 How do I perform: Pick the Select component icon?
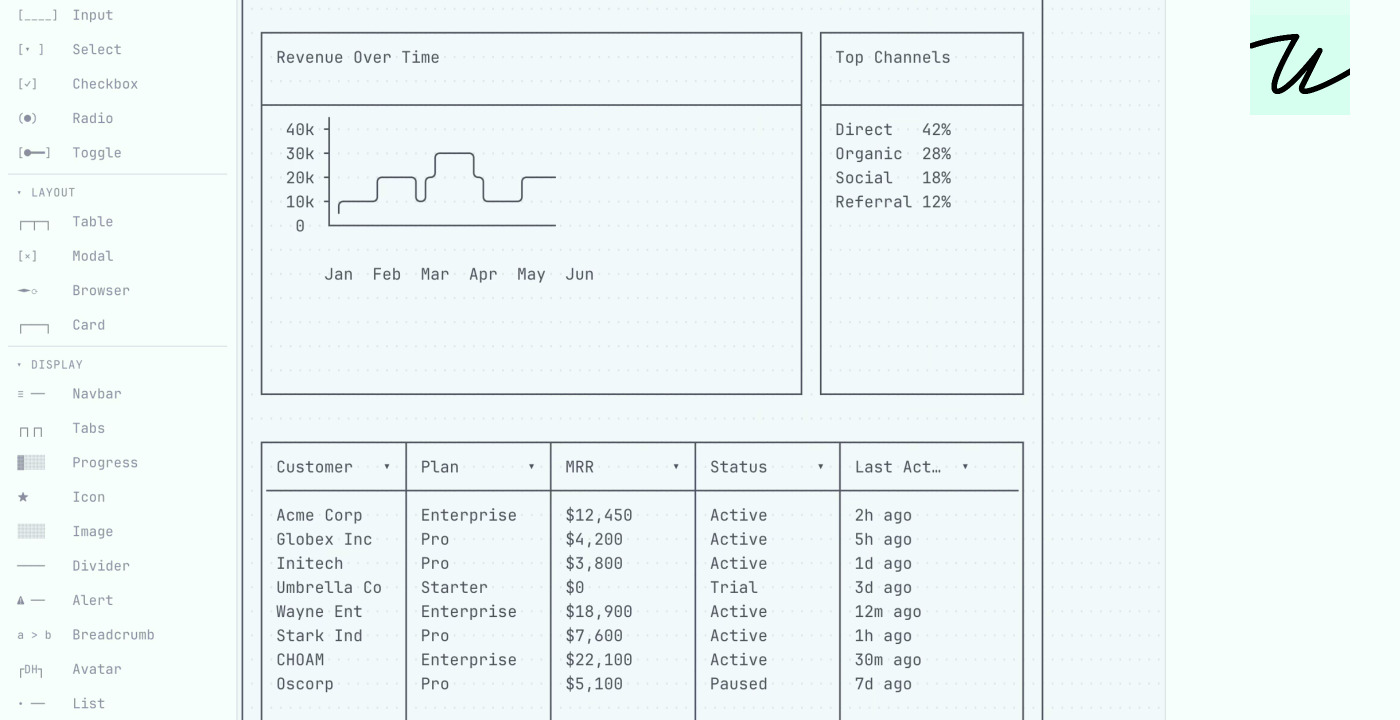click(x=31, y=50)
